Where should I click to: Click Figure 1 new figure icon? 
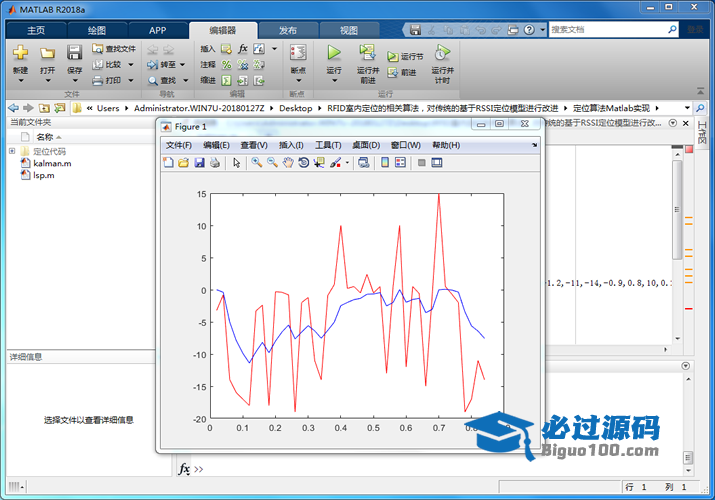[168, 163]
